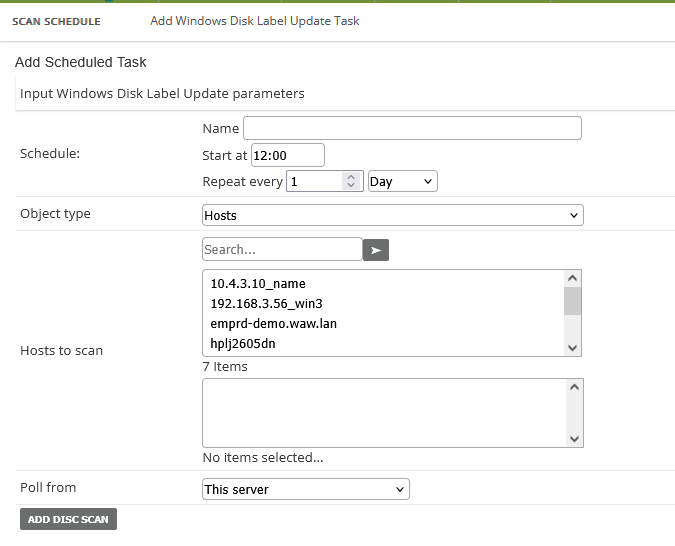Focus the Start at time field
The width and height of the screenshot is (675, 546).
point(287,155)
